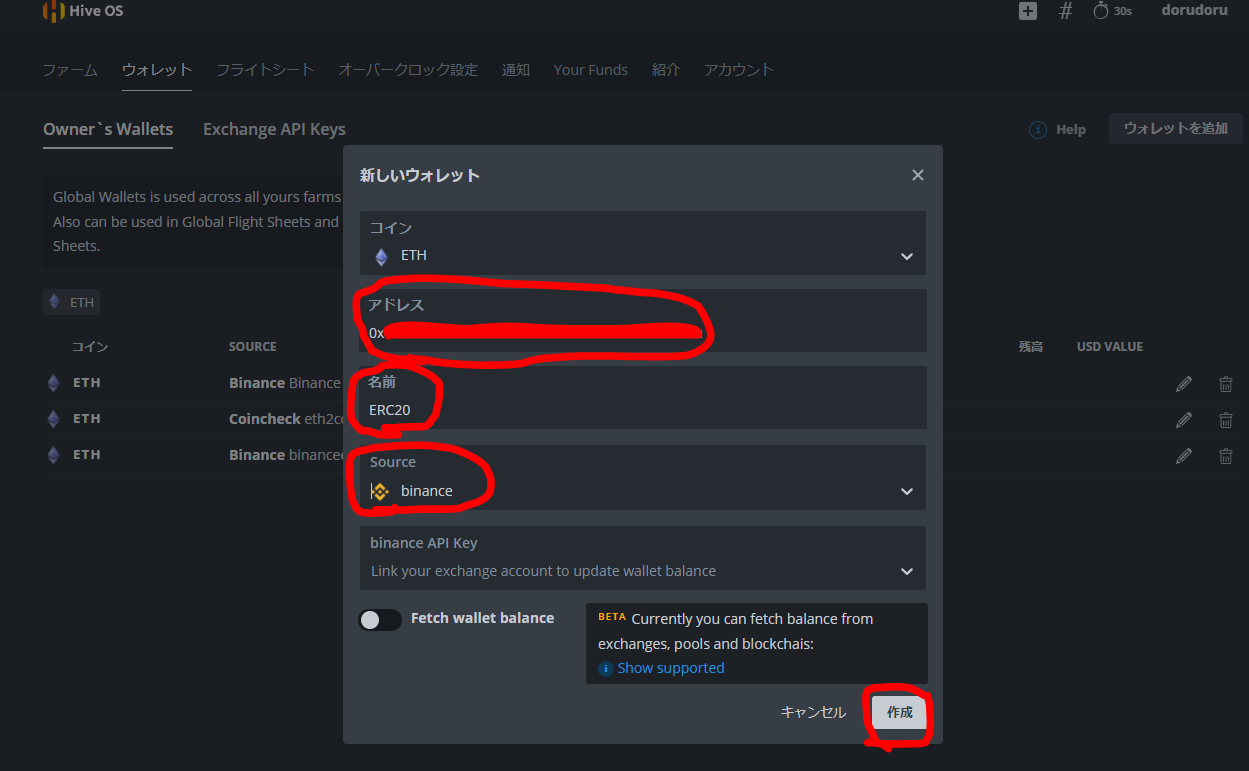Click the 30s refresh timer icon
This screenshot has width=1249, height=771.
click(x=1101, y=11)
